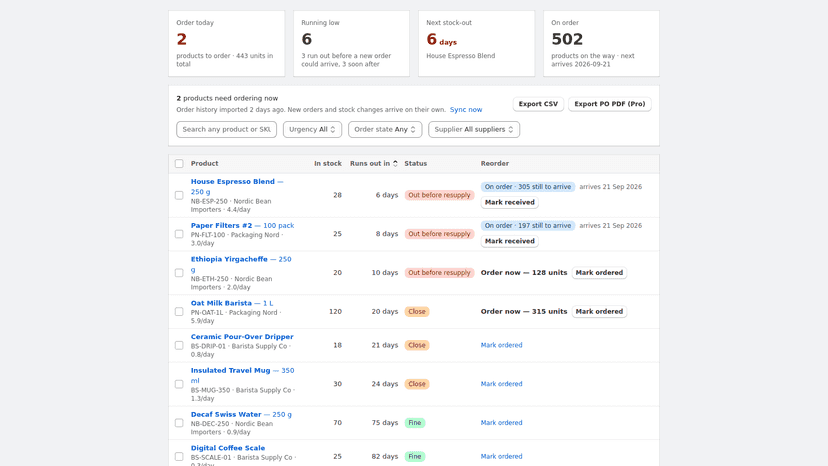This screenshot has height=466, width=828.
Task: Open the Ethiopia Yirgacheffe product link
Action: (x=241, y=264)
